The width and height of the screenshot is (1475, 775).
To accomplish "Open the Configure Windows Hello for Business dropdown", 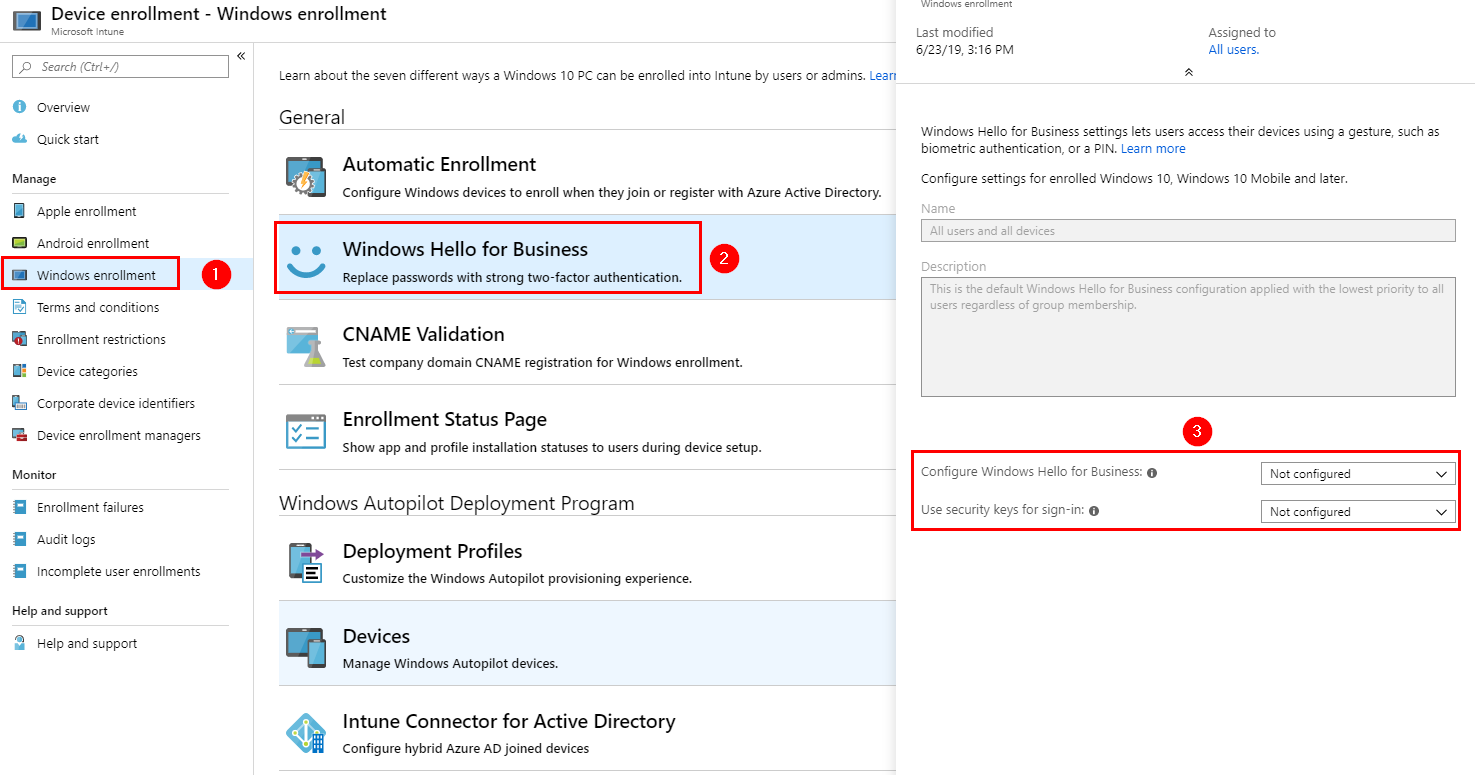I will pyautogui.click(x=1356, y=473).
